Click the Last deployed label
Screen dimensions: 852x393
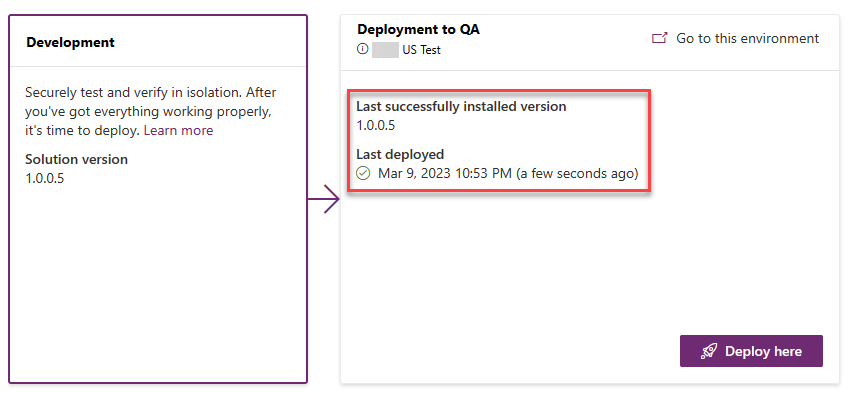(400, 154)
